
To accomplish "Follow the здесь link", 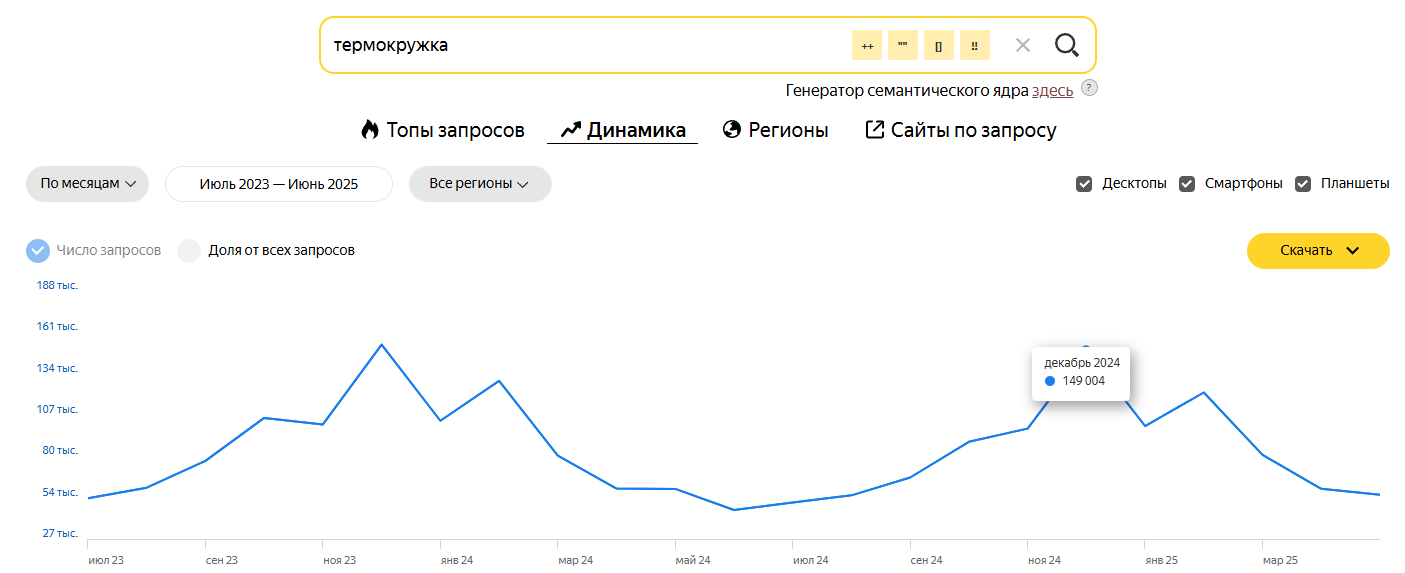I will tap(1053, 90).
